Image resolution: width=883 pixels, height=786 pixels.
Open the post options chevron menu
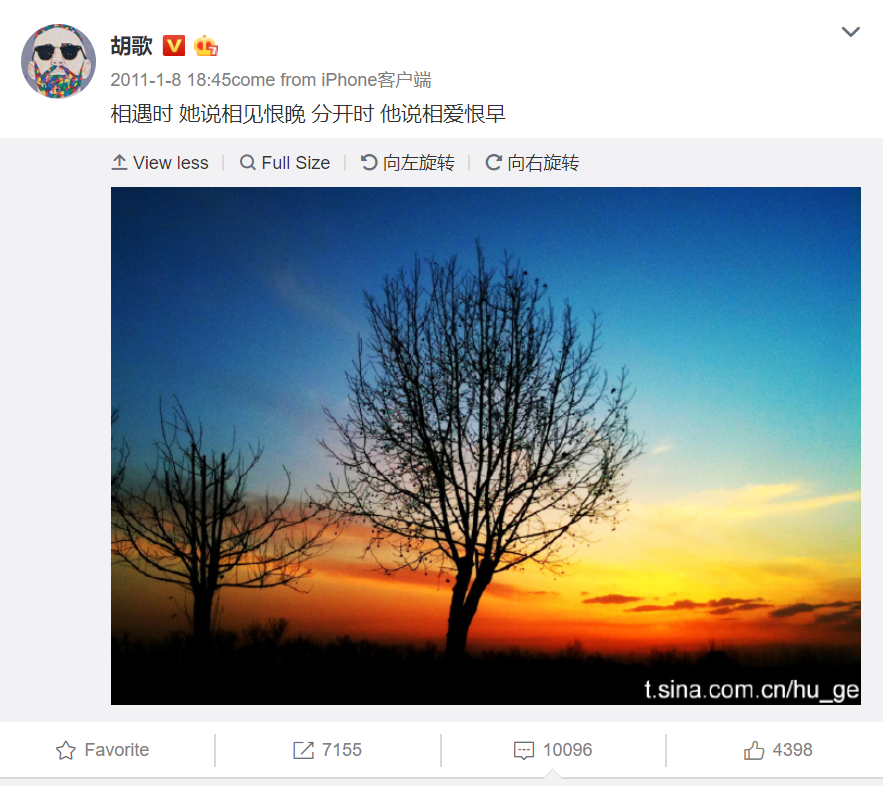pos(850,32)
